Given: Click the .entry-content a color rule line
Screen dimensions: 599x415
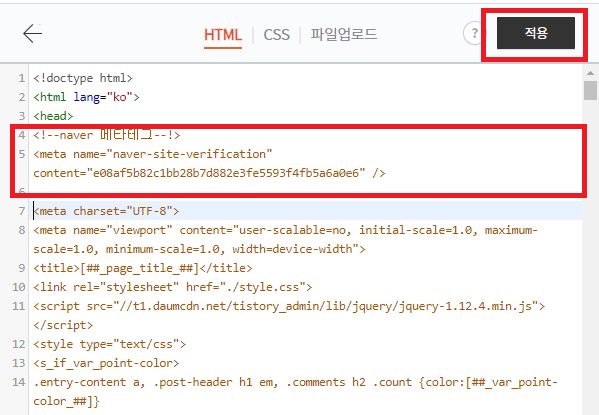Looking at the screenshot, I should click(x=296, y=382).
